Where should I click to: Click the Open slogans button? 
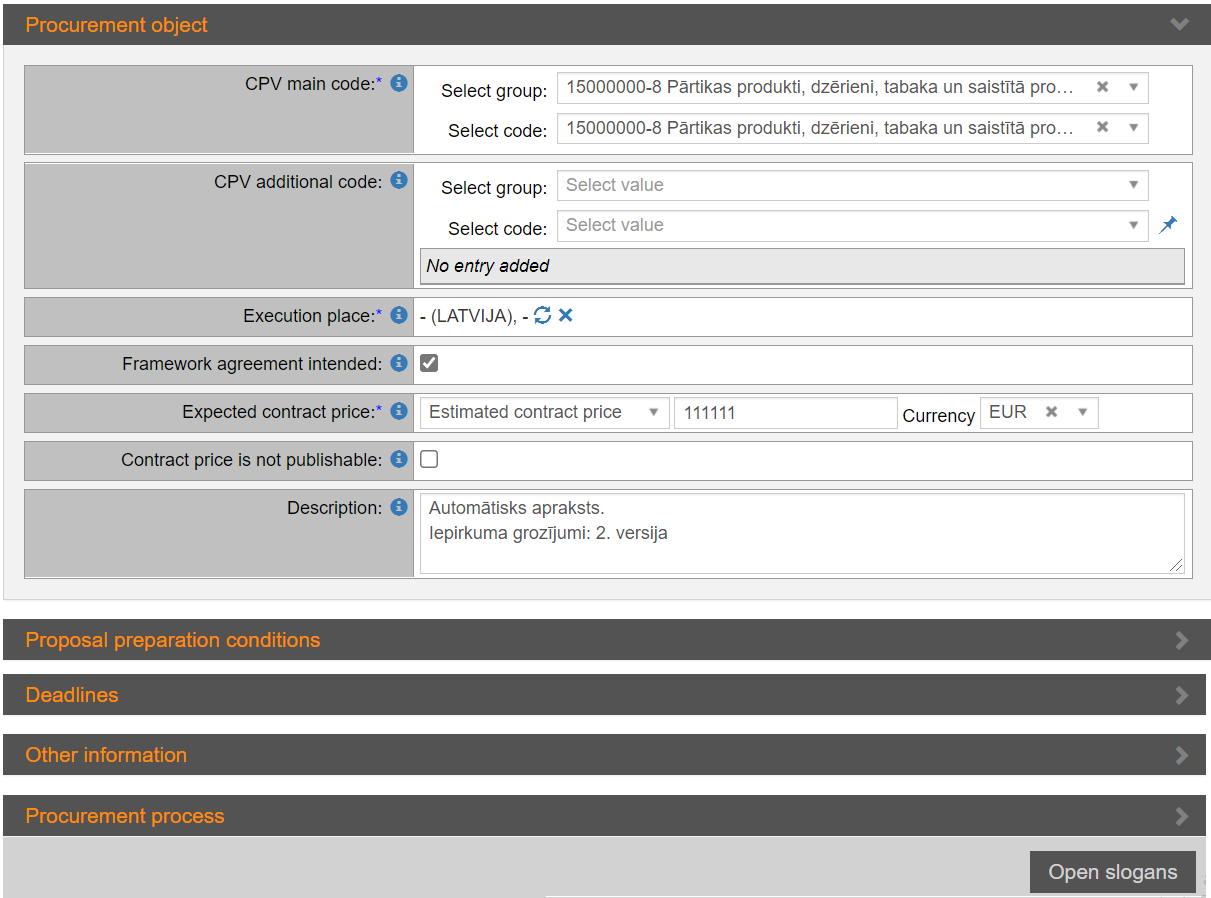tap(1112, 872)
